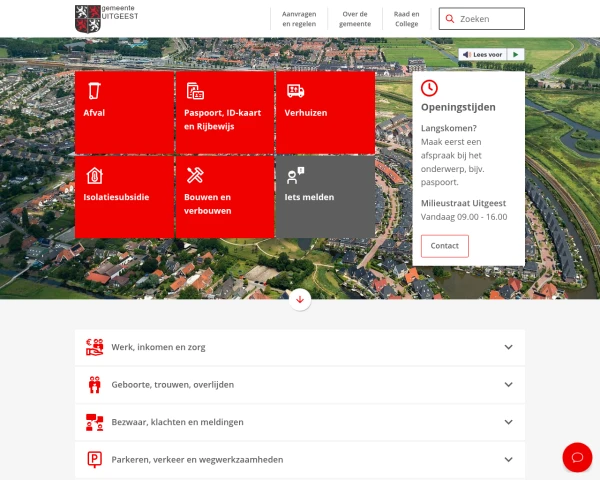This screenshot has height=480, width=600.
Task: Open the Iets melden person icon
Action: (x=295, y=175)
